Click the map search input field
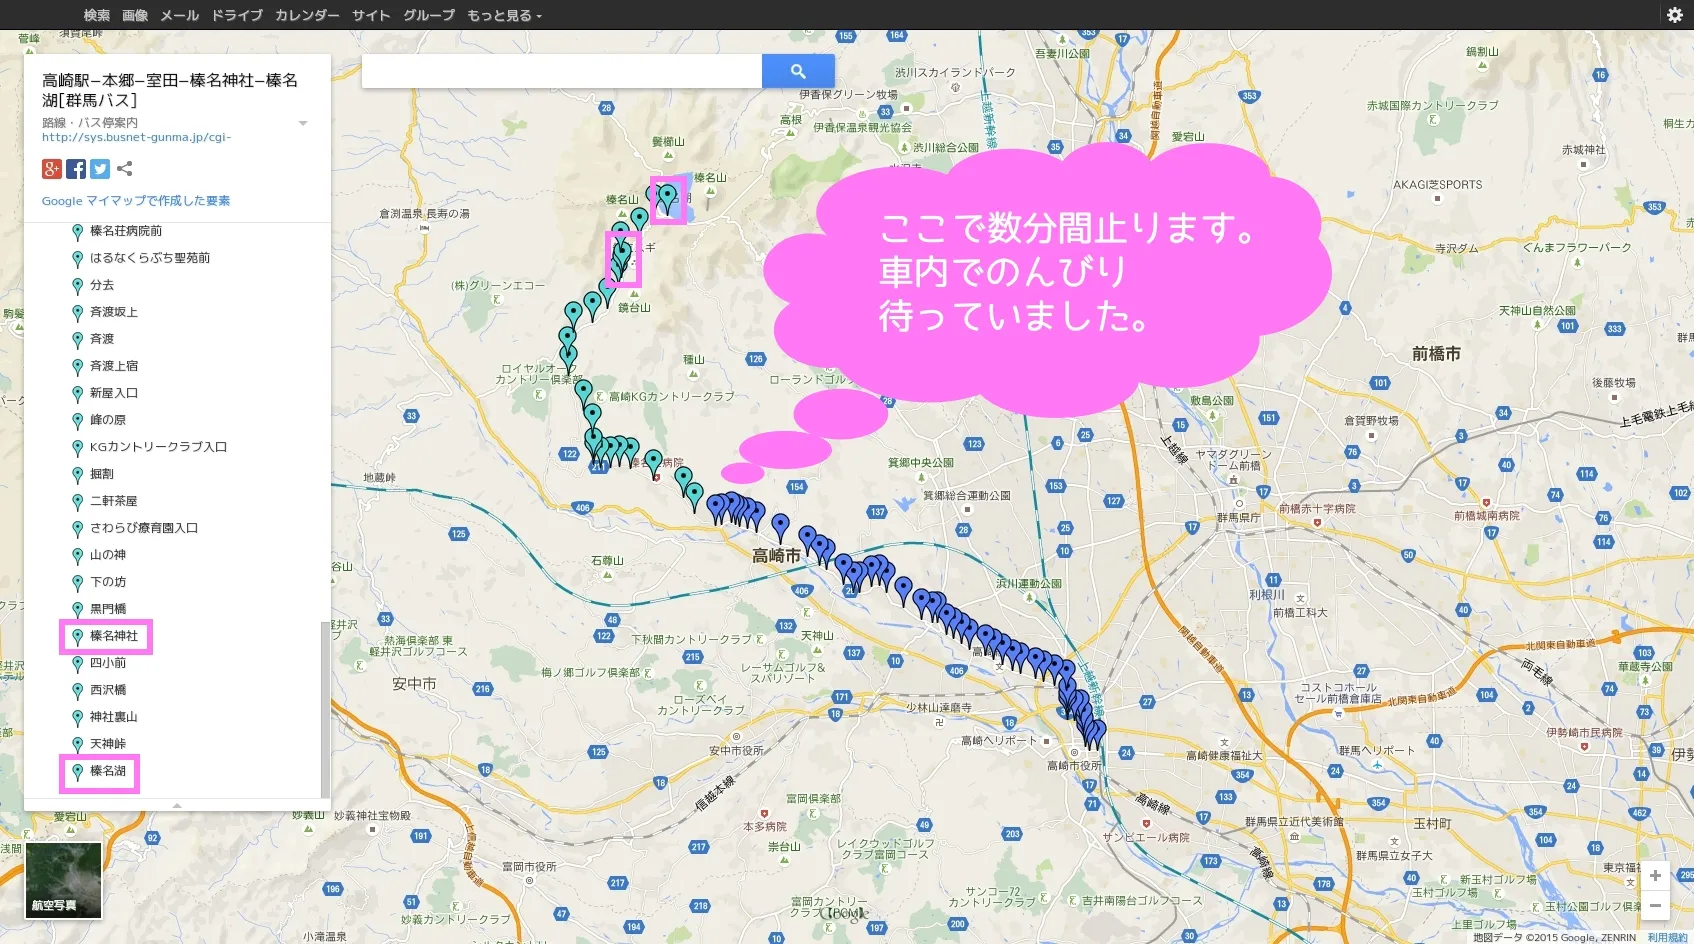The width and height of the screenshot is (1694, 944). tap(562, 71)
